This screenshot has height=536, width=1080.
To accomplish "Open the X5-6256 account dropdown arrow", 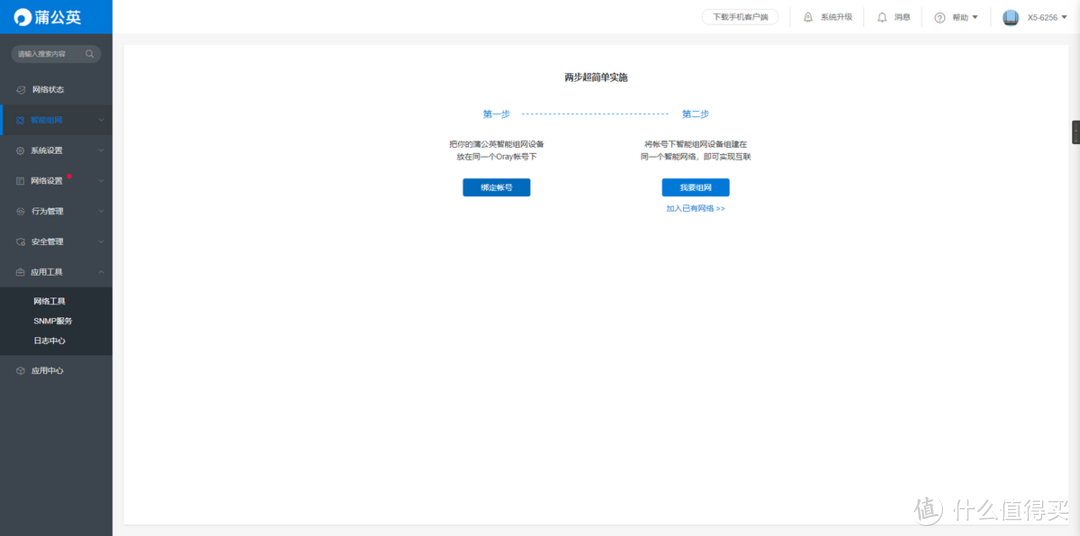I will [1064, 17].
